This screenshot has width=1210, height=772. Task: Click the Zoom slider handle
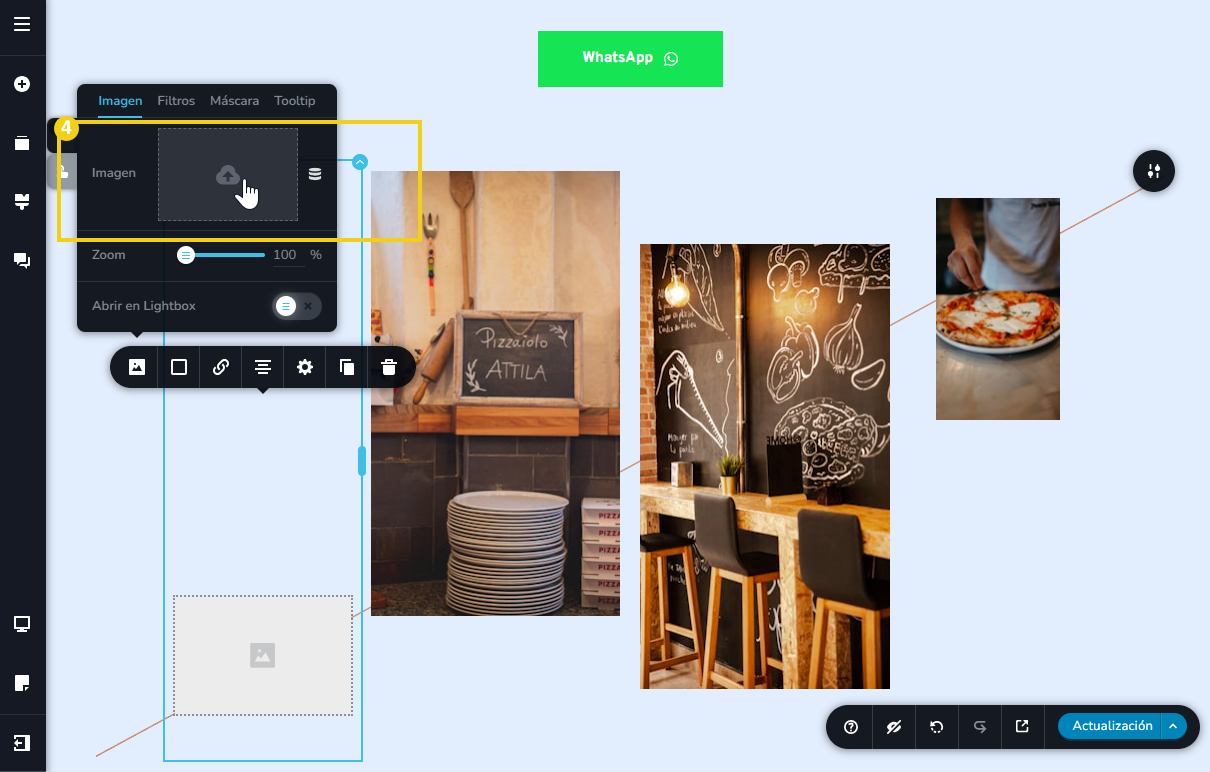coord(186,255)
